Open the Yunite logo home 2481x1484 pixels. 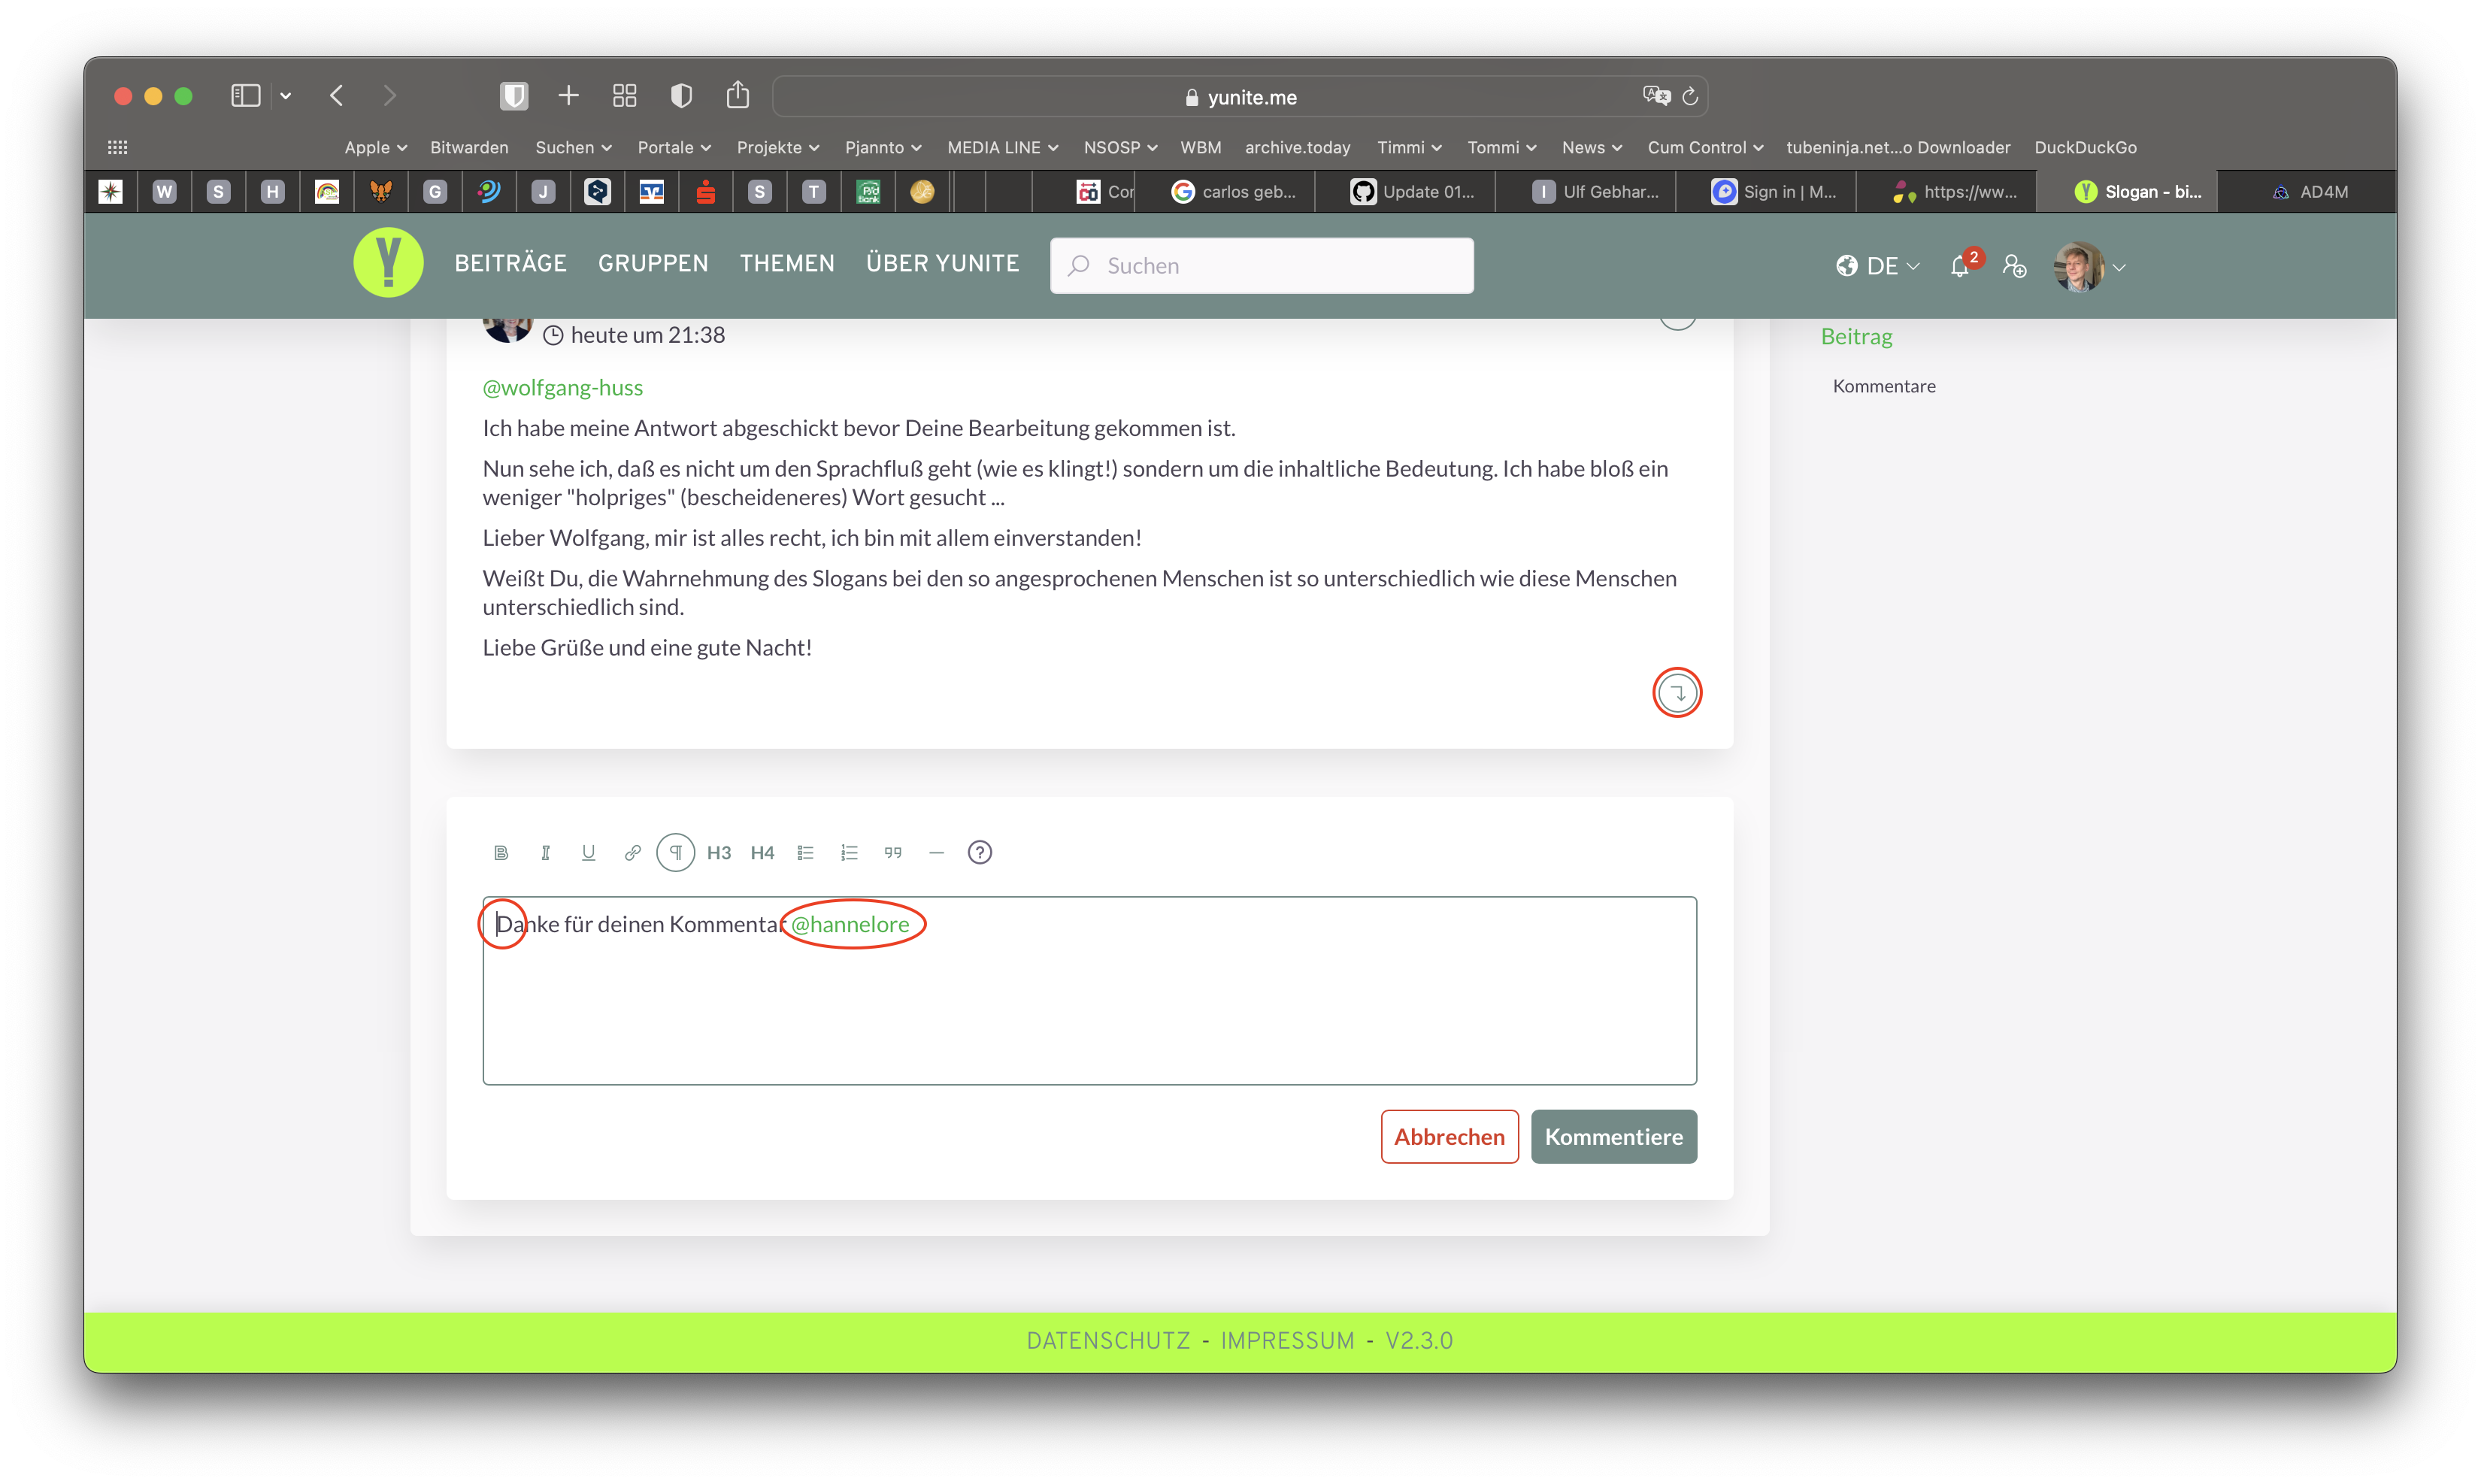[x=388, y=263]
